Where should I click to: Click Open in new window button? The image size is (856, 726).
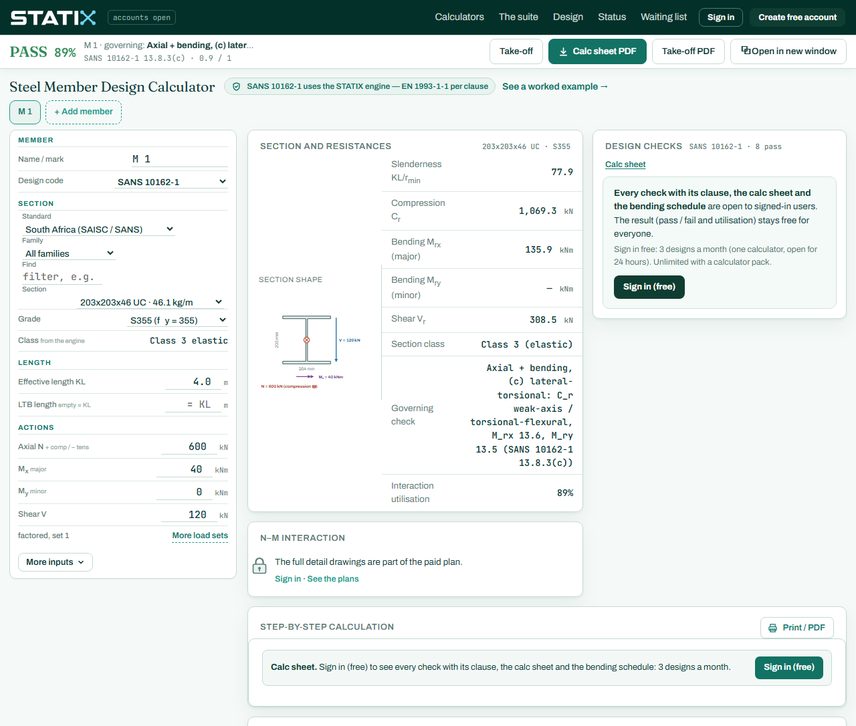click(788, 51)
